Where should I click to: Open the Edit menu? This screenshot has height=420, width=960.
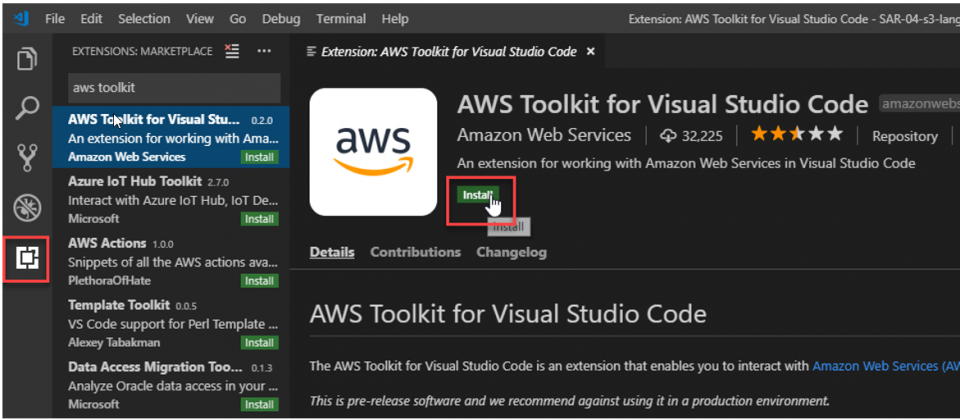point(91,19)
